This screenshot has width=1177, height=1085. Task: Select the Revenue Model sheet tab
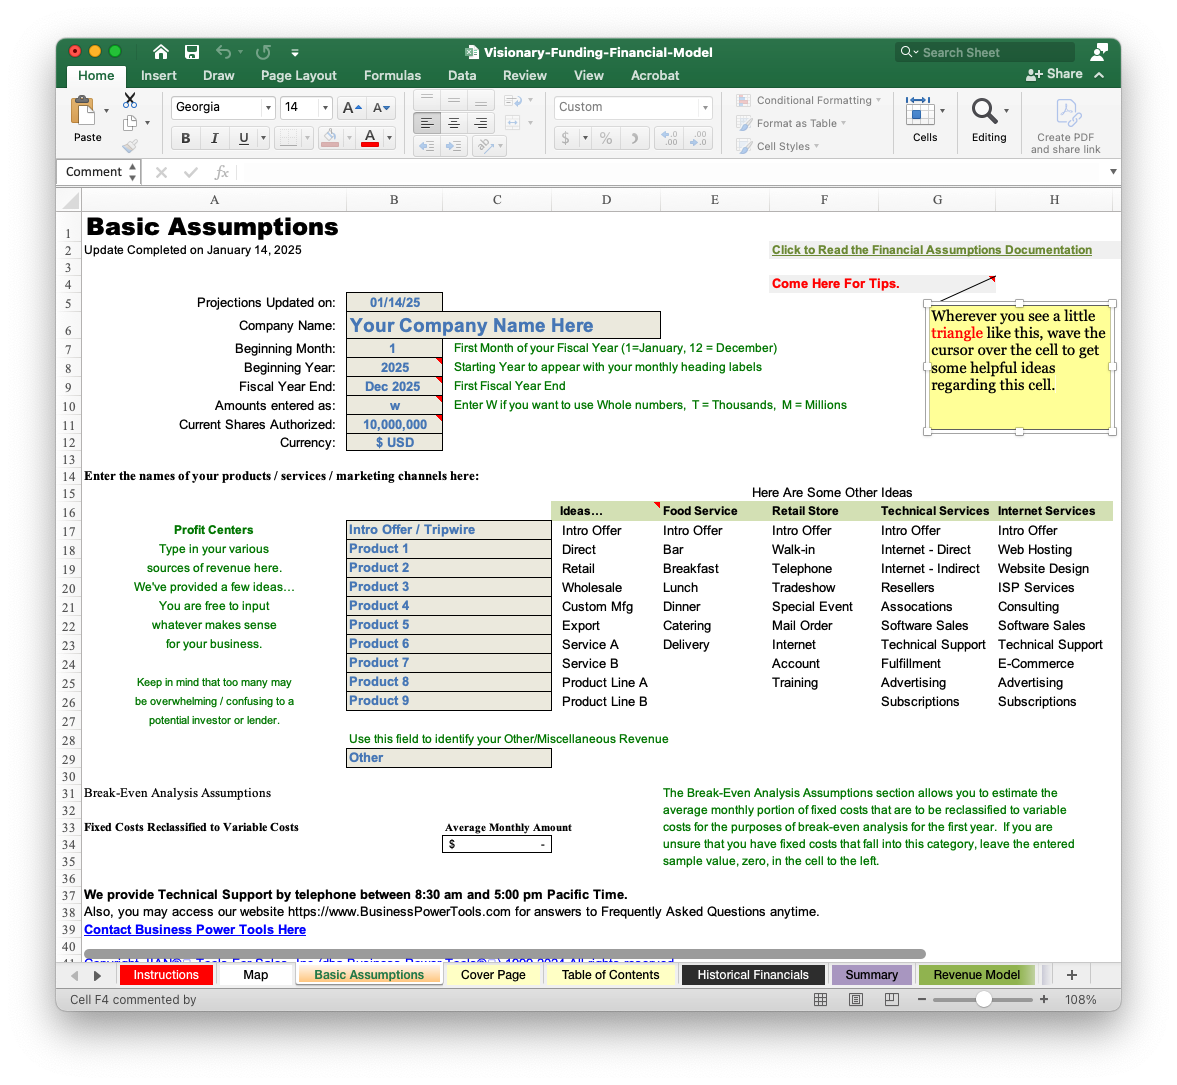pos(976,975)
